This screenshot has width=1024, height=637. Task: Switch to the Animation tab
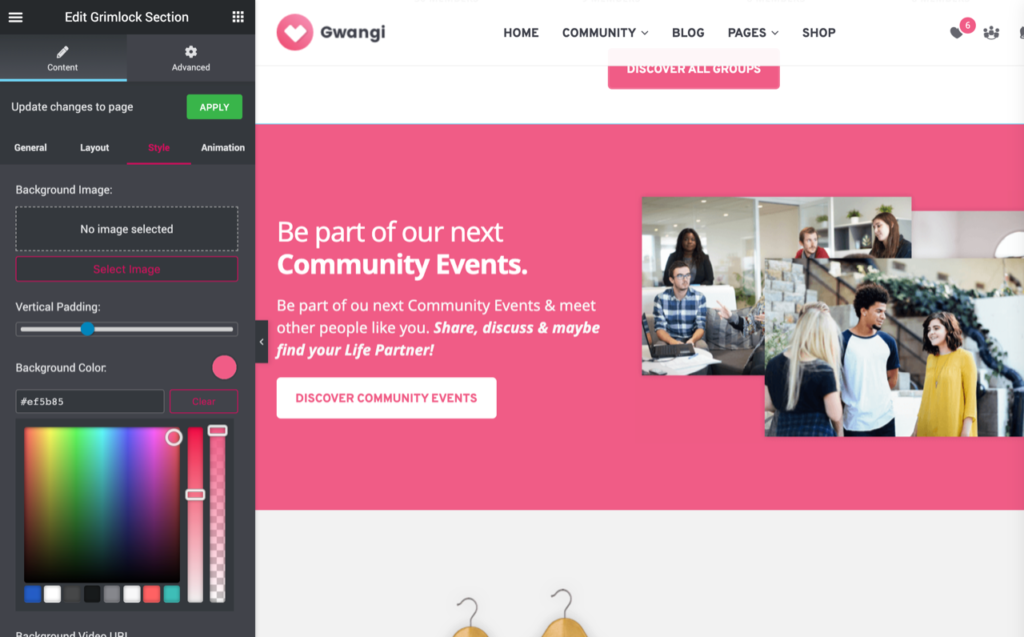223,148
